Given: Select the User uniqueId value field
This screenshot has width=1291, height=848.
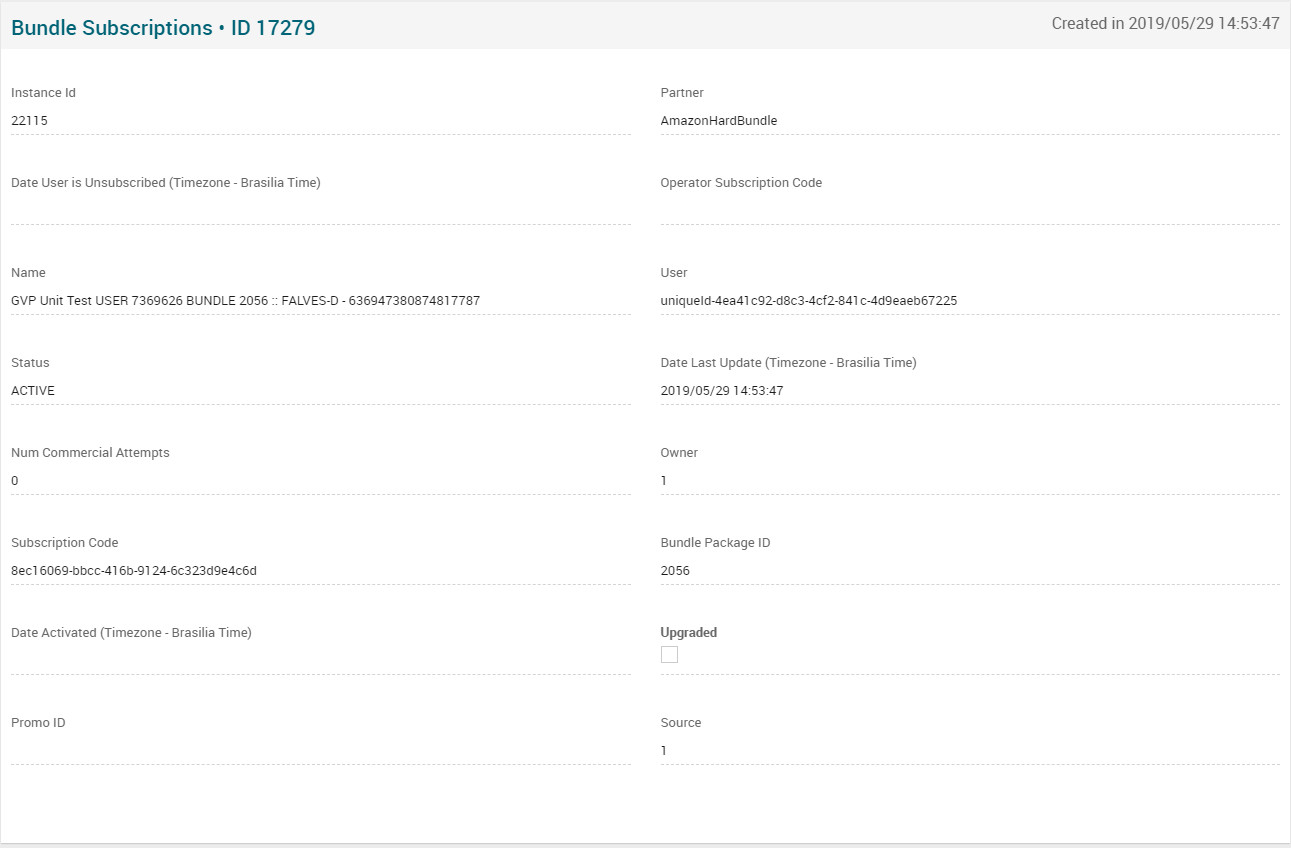Looking at the screenshot, I should point(969,300).
